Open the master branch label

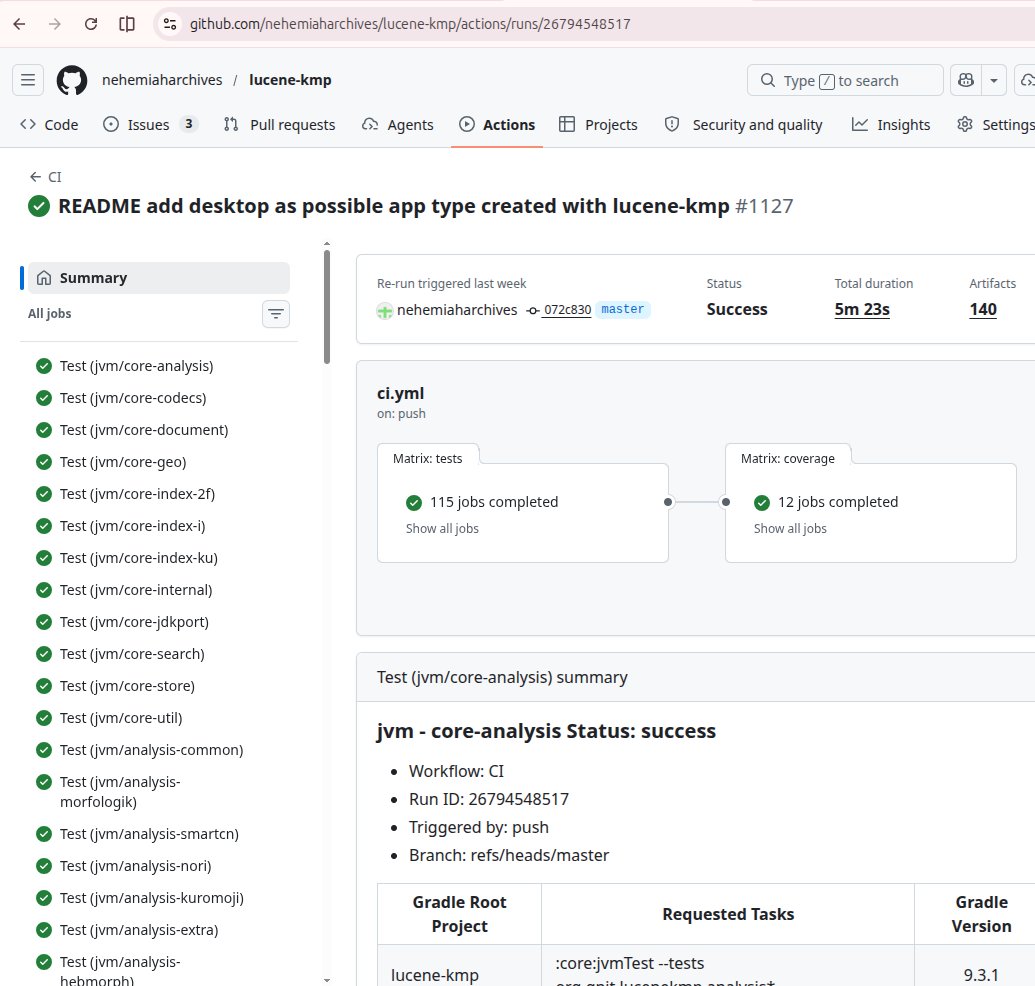[622, 309]
